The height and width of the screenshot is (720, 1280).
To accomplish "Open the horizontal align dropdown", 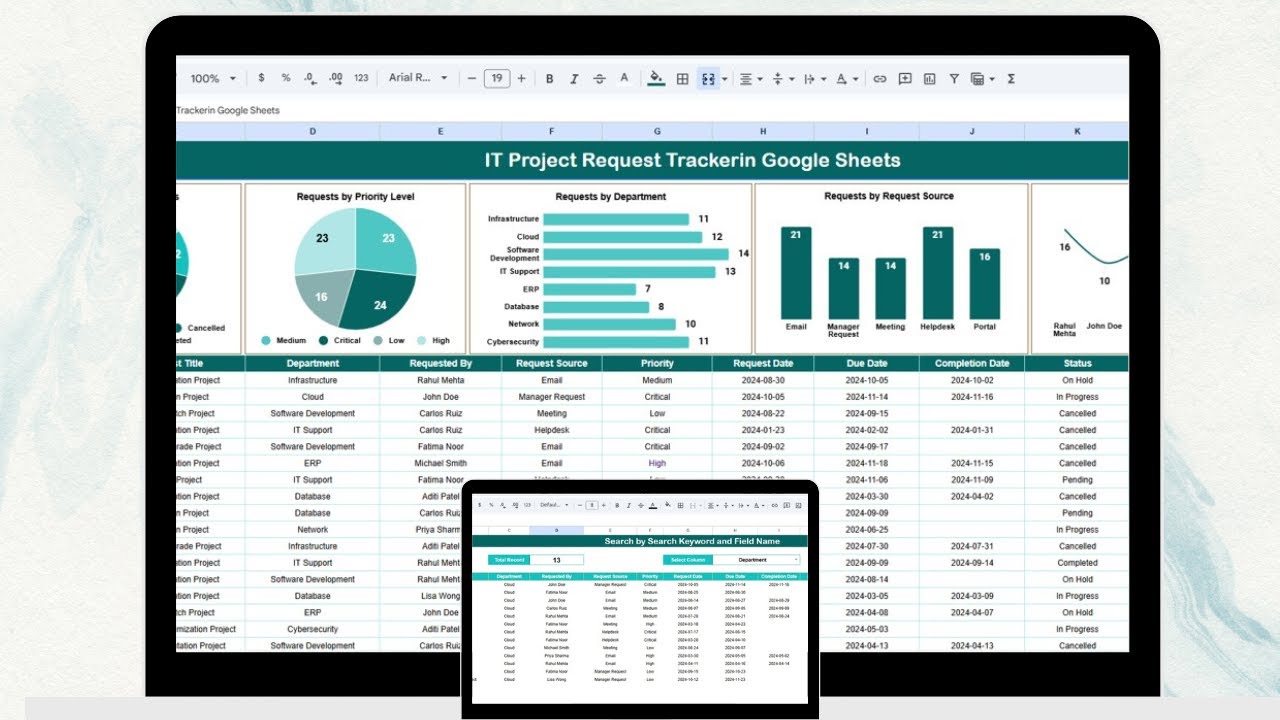I will coord(750,78).
